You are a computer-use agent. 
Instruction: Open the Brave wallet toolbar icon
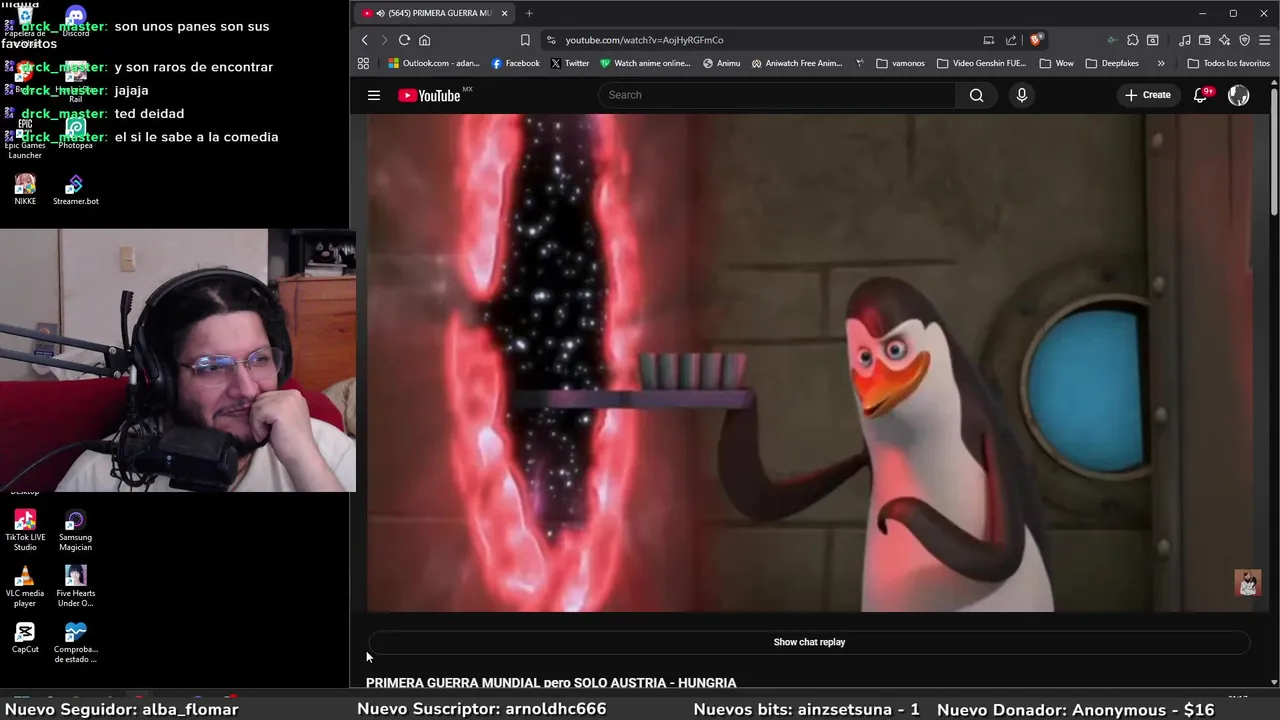(1205, 40)
